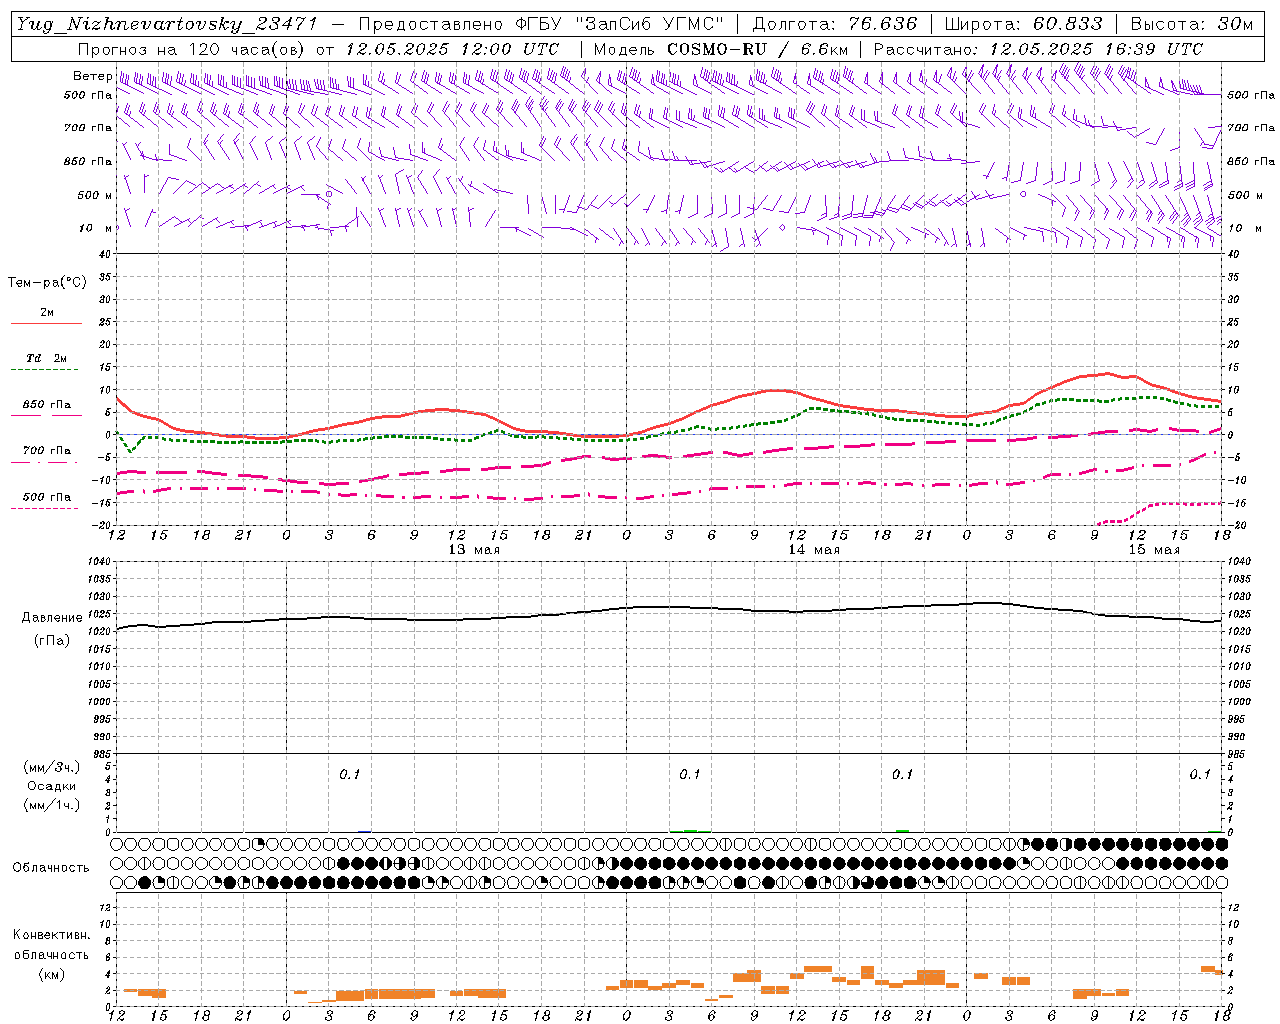This screenshot has height=1024, width=1280.
Task: Click the '13 мая' date label
Action: tap(474, 550)
